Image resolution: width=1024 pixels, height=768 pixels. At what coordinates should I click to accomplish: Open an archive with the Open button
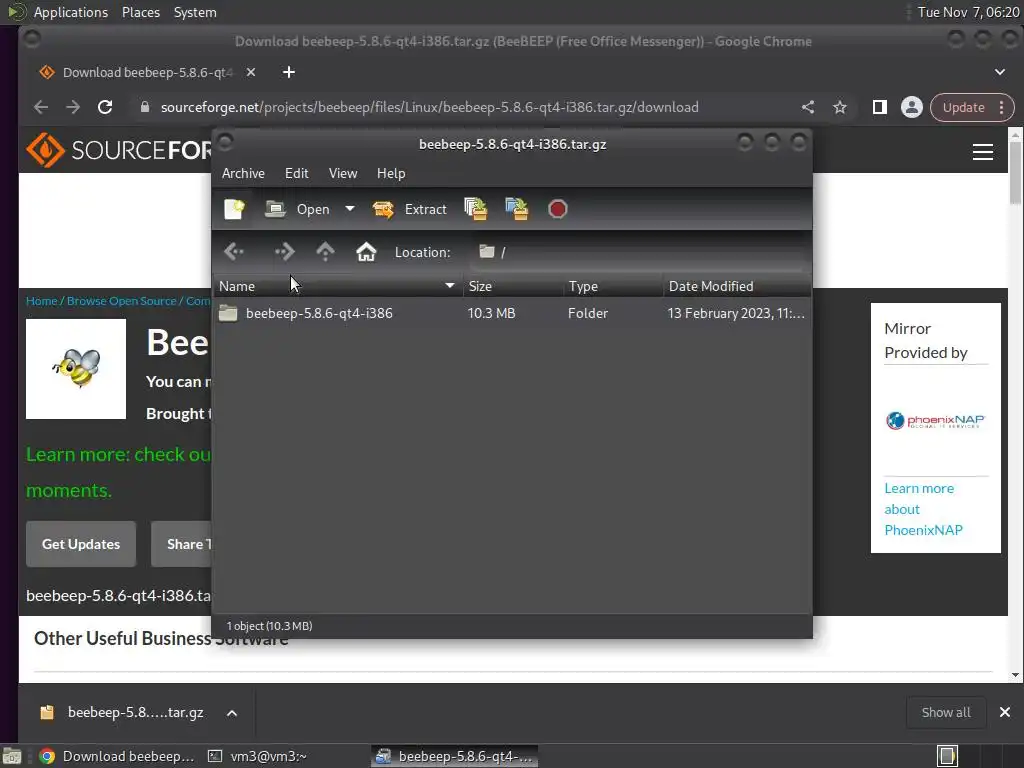coord(297,209)
